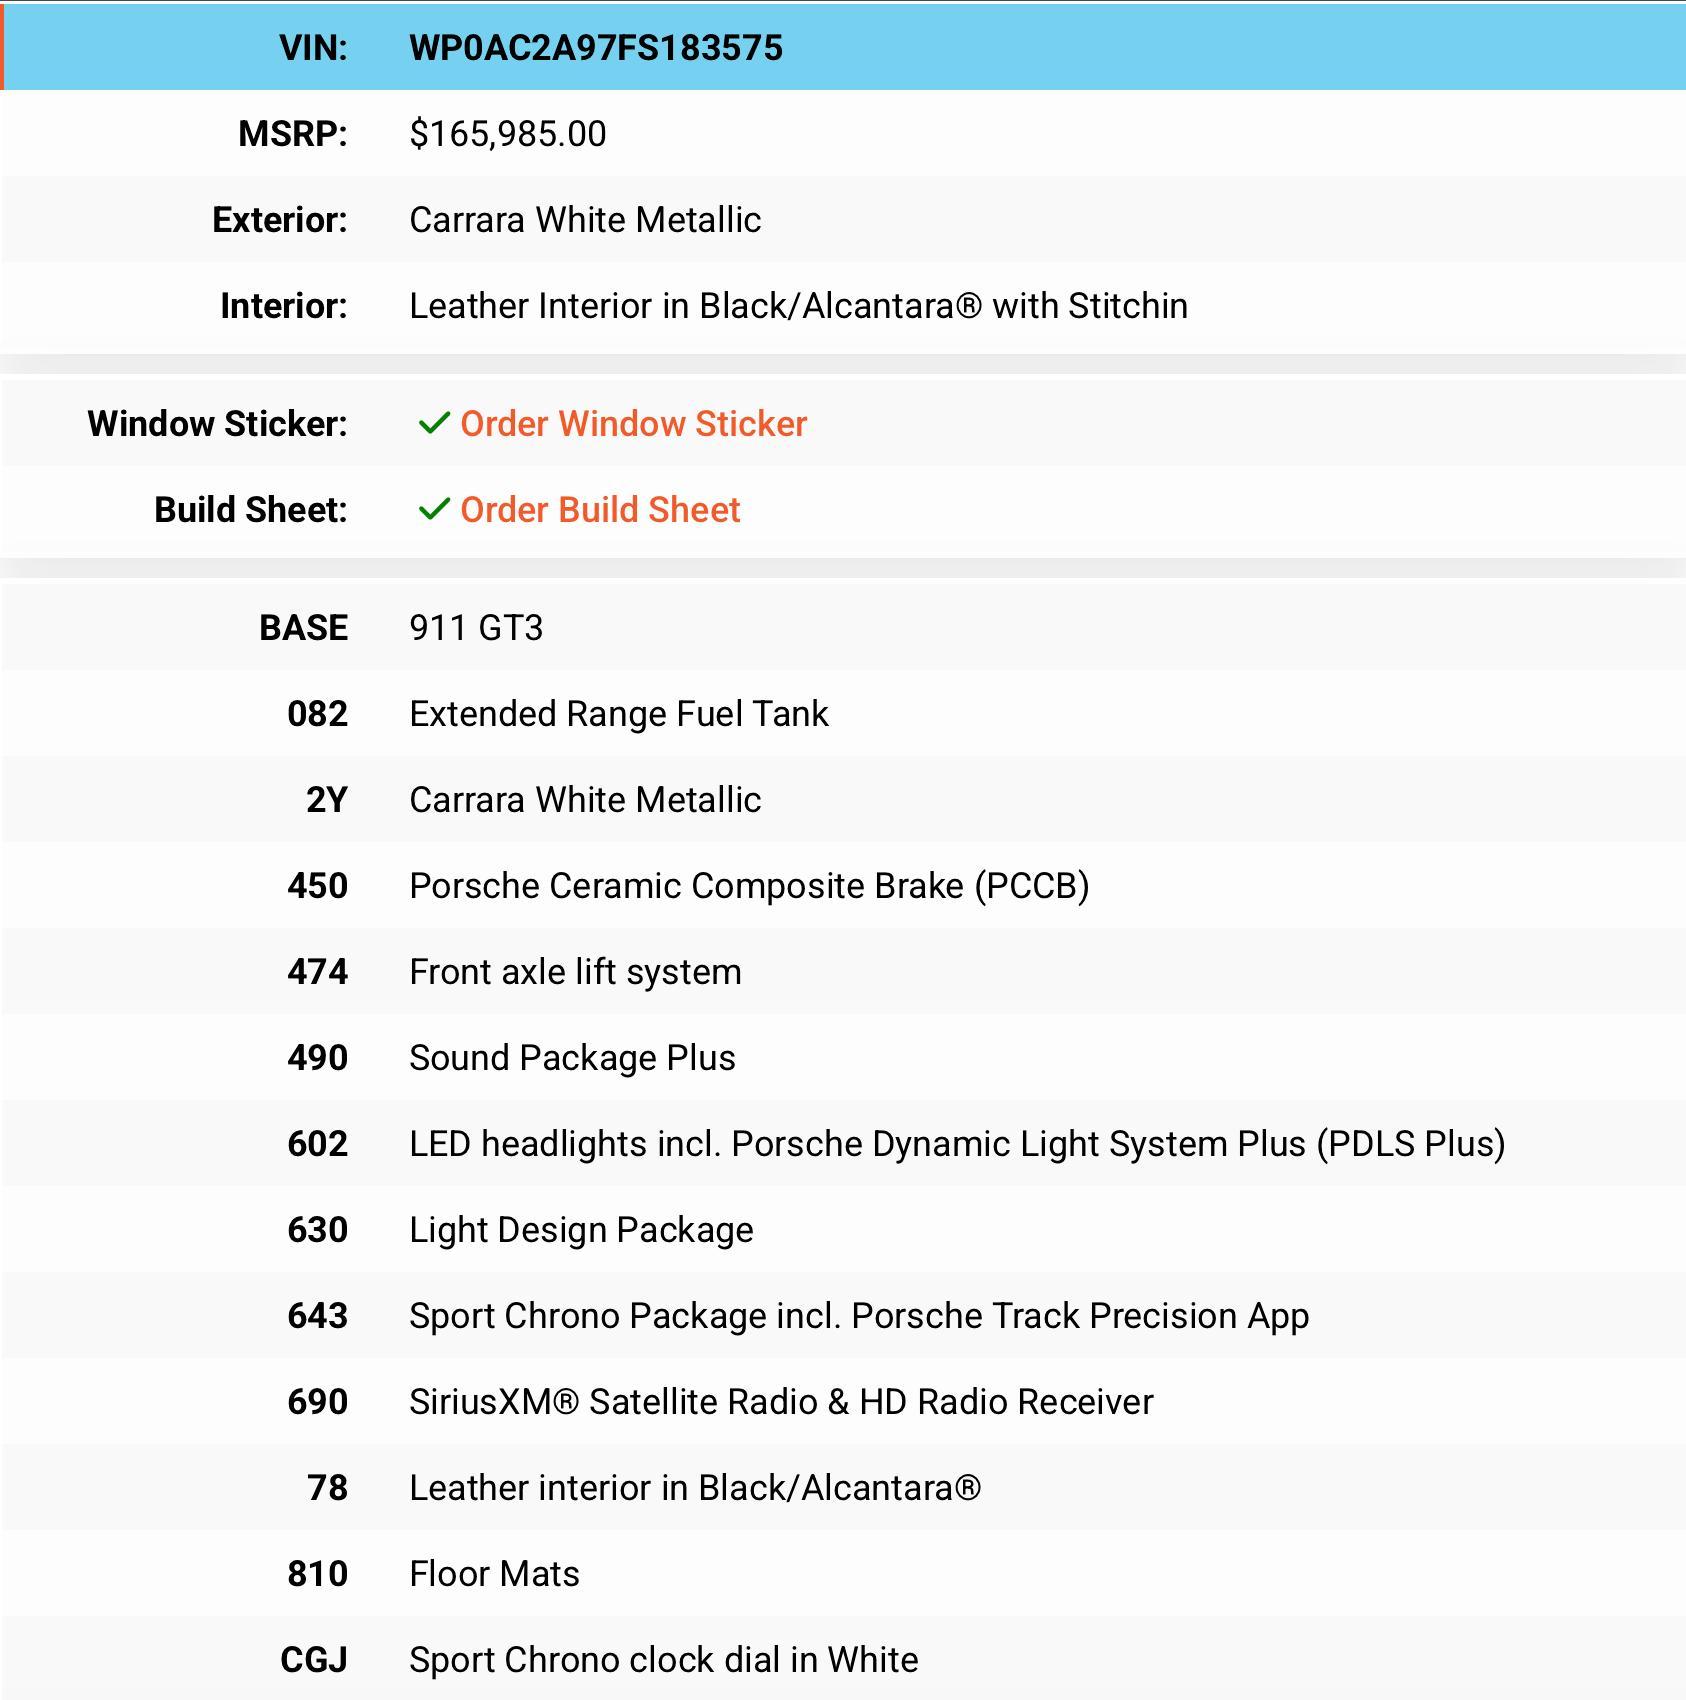Click Extended Range Fuel Tank option
The image size is (1686, 1700).
pos(619,714)
